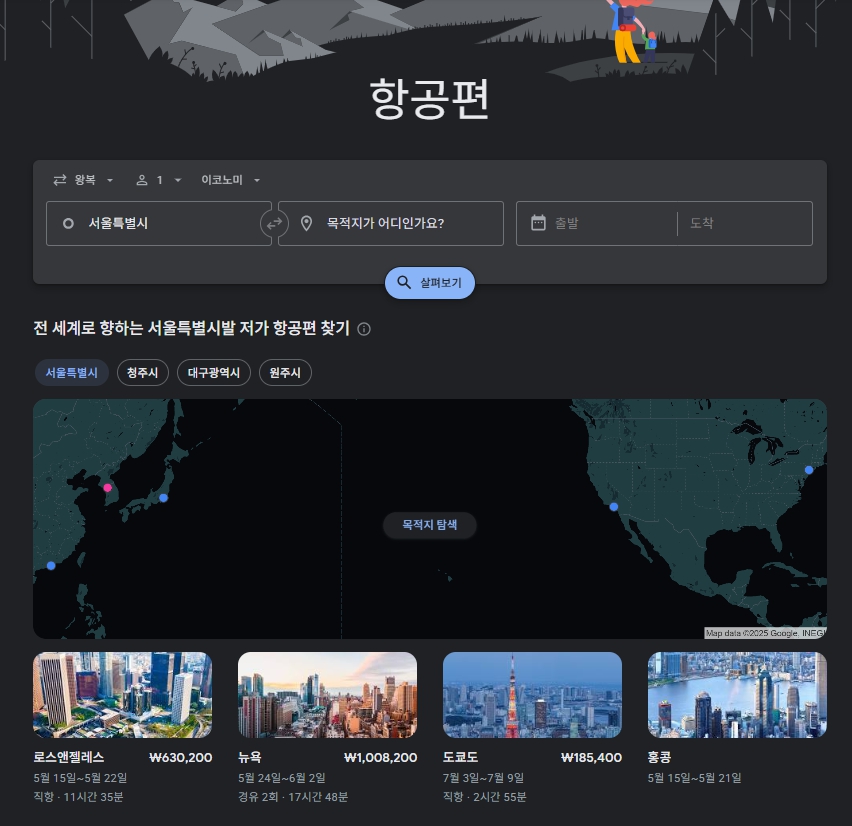852x826 pixels.
Task: Open the 홍콩 destination thumbnail
Action: pyautogui.click(x=737, y=695)
